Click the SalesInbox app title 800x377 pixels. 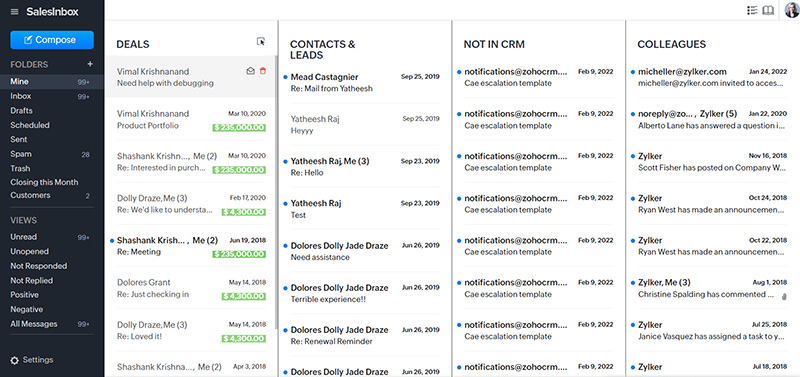53,12
